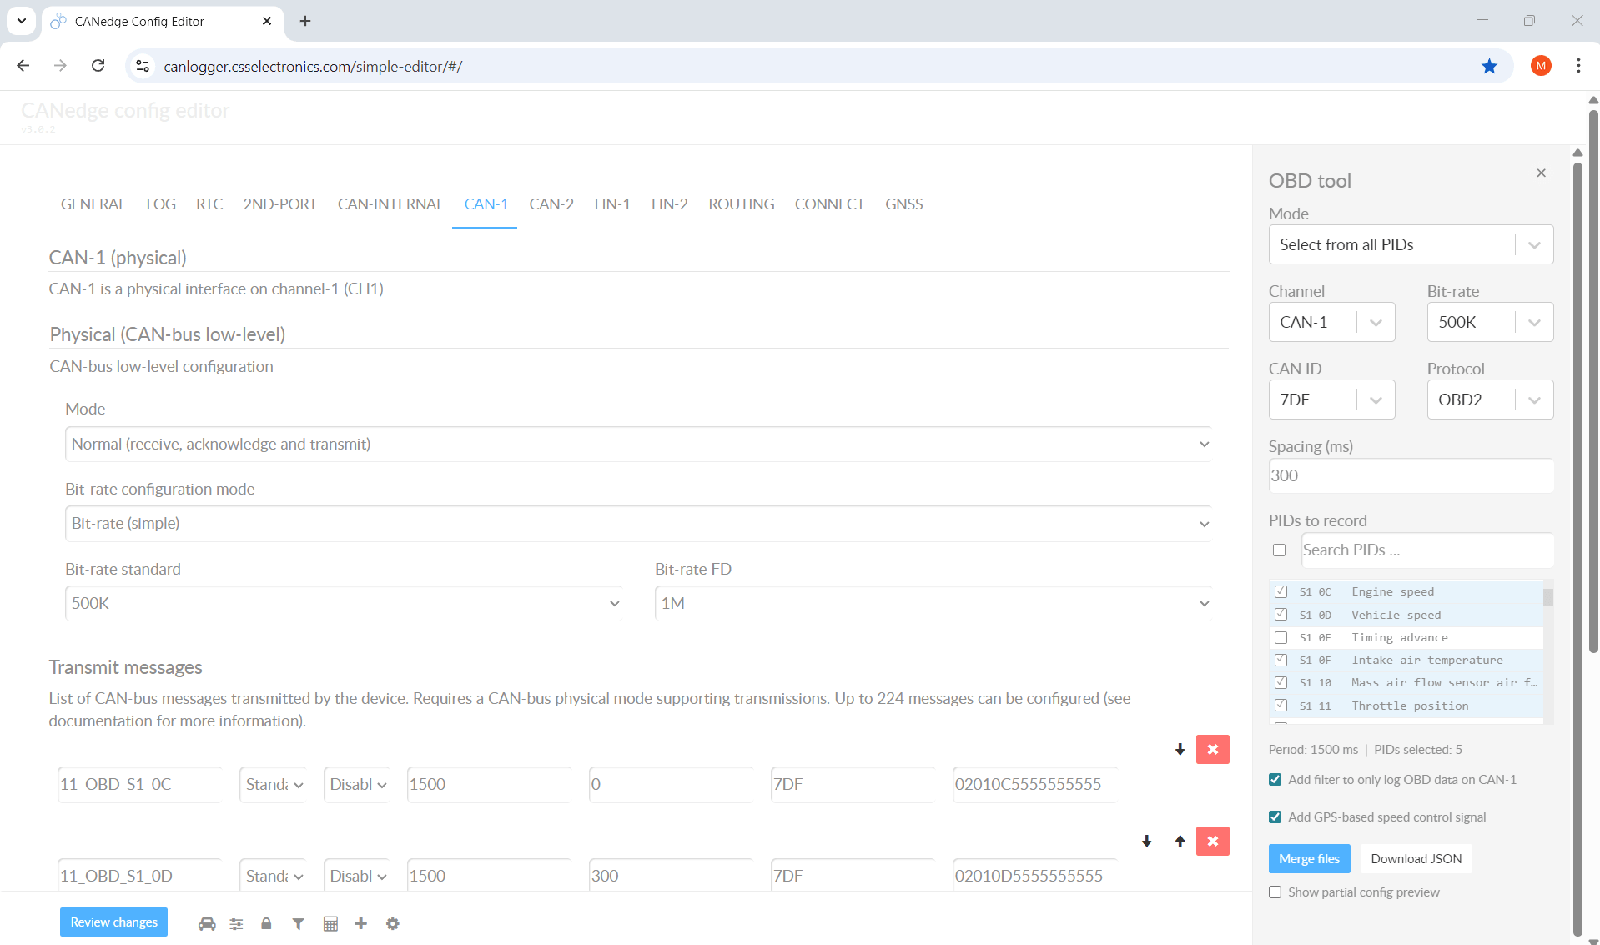The height and width of the screenshot is (945, 1600).
Task: Check the Timing advance PID
Action: click(1281, 638)
